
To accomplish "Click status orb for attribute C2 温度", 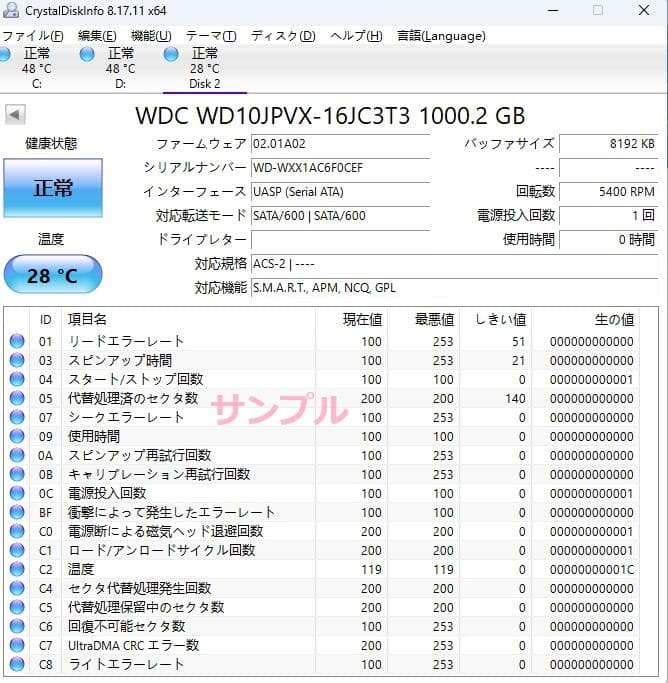I will point(17,569).
